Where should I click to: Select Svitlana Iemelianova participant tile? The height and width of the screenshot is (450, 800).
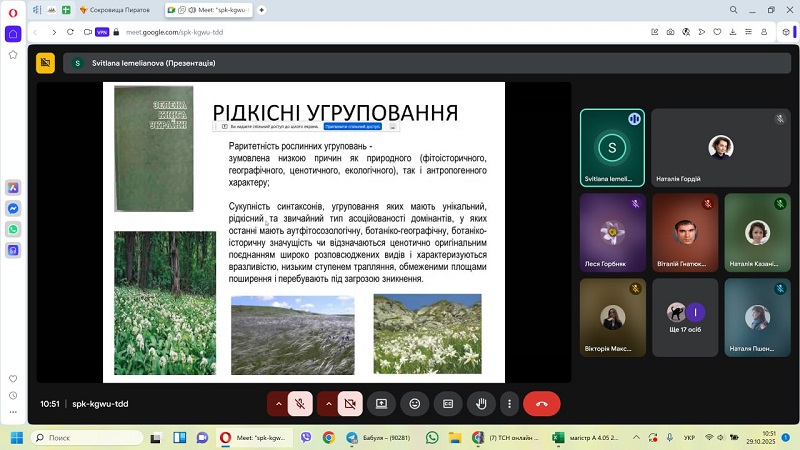pos(612,147)
